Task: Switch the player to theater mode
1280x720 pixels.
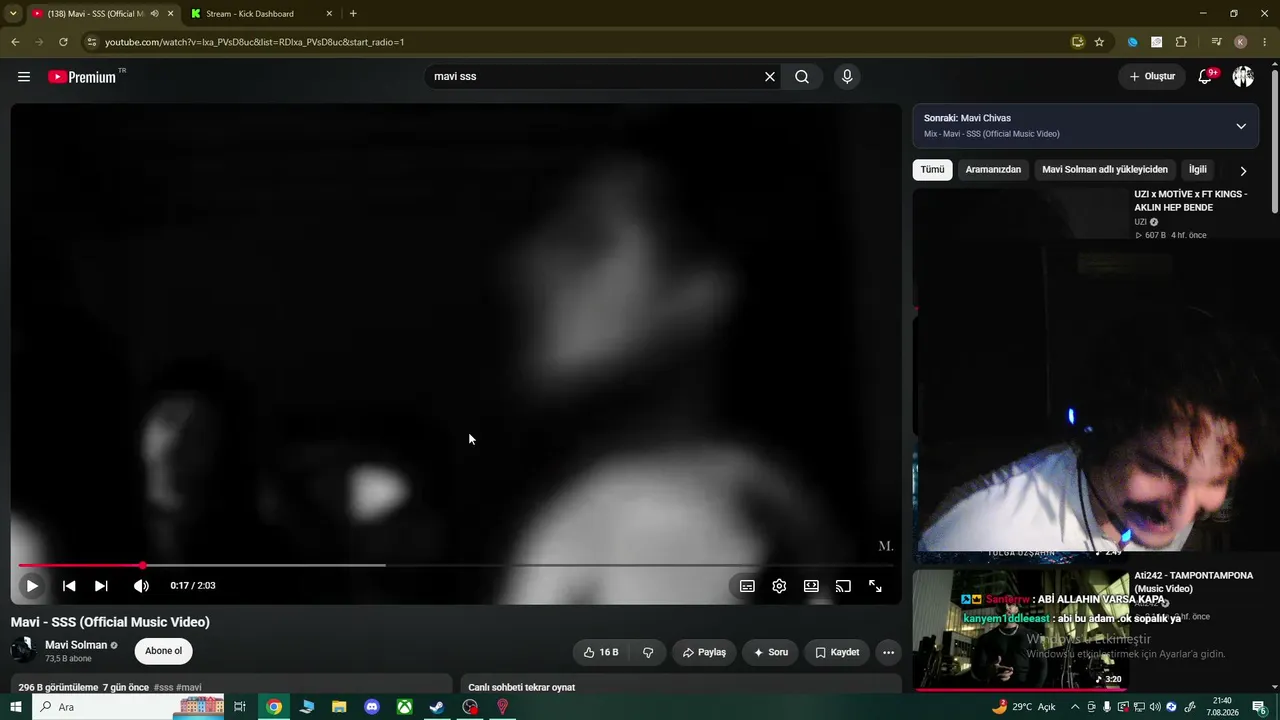Action: pos(811,586)
